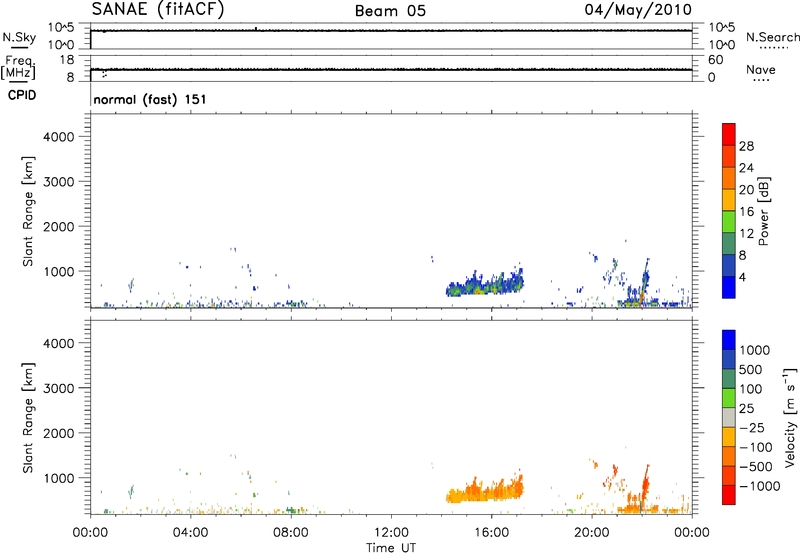Click the Velocity [m s-1] colorbar label

pos(790,417)
